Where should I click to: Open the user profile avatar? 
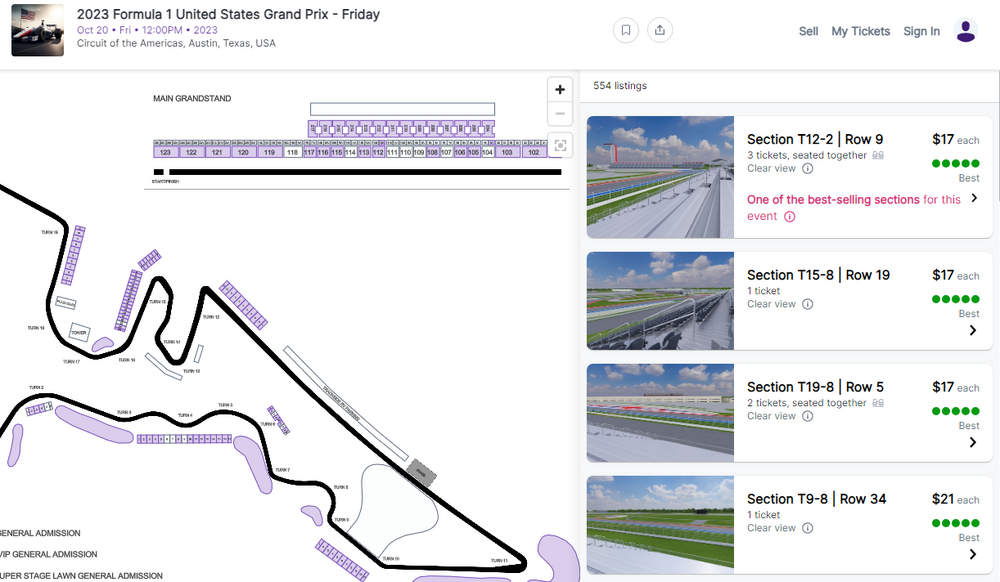coord(965,31)
